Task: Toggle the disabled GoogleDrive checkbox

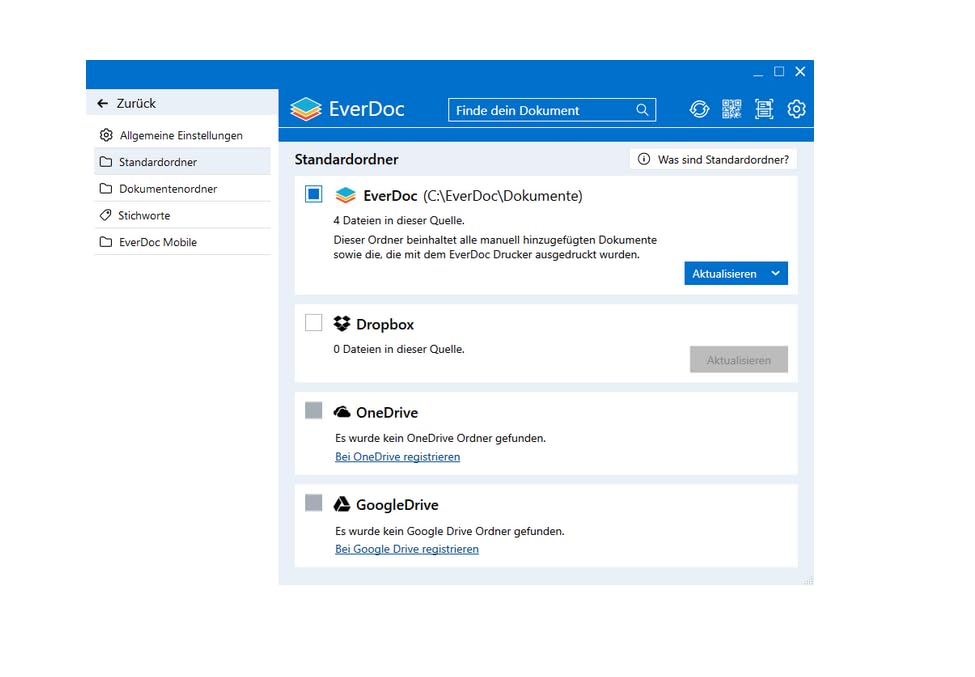Action: click(x=314, y=502)
